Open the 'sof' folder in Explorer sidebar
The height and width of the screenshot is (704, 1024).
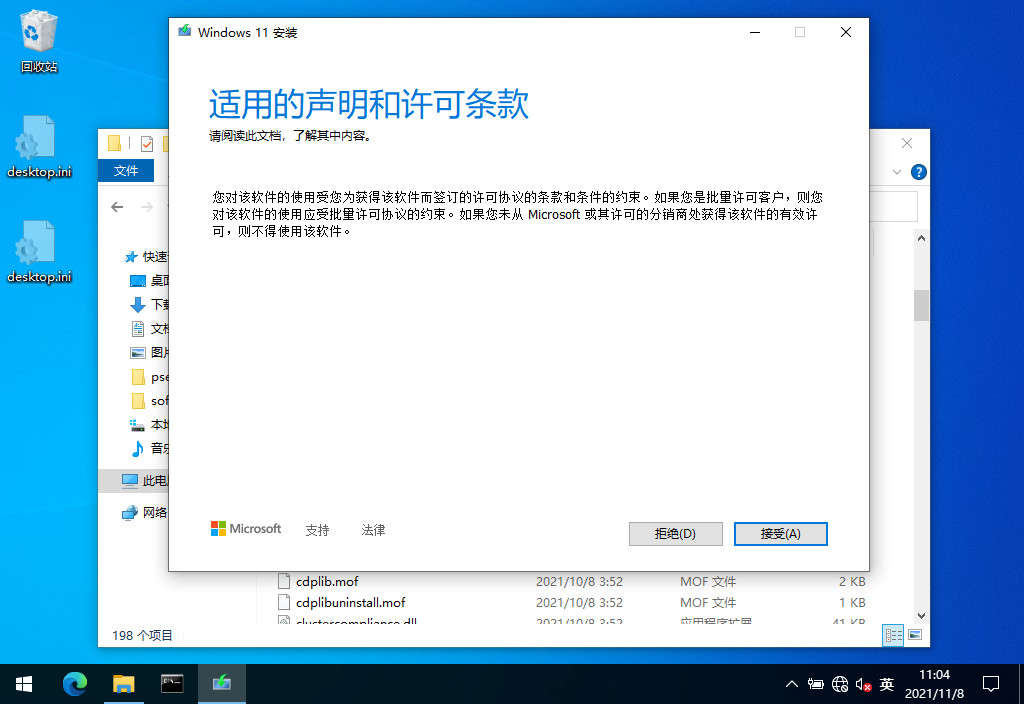click(149, 400)
